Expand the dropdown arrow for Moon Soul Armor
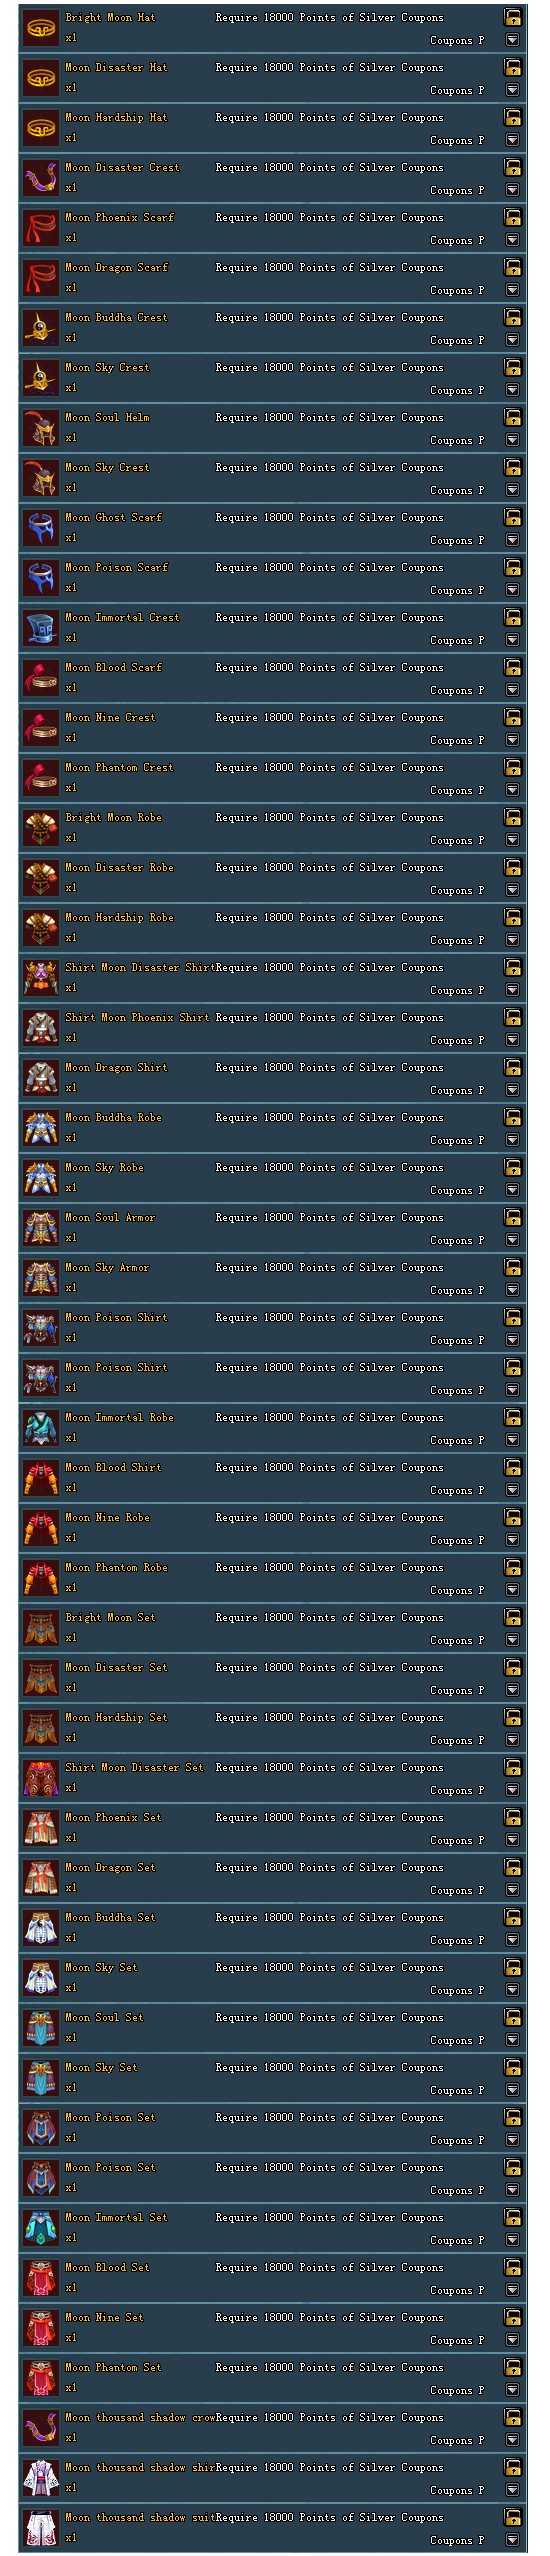The image size is (550, 2556). [x=512, y=1240]
